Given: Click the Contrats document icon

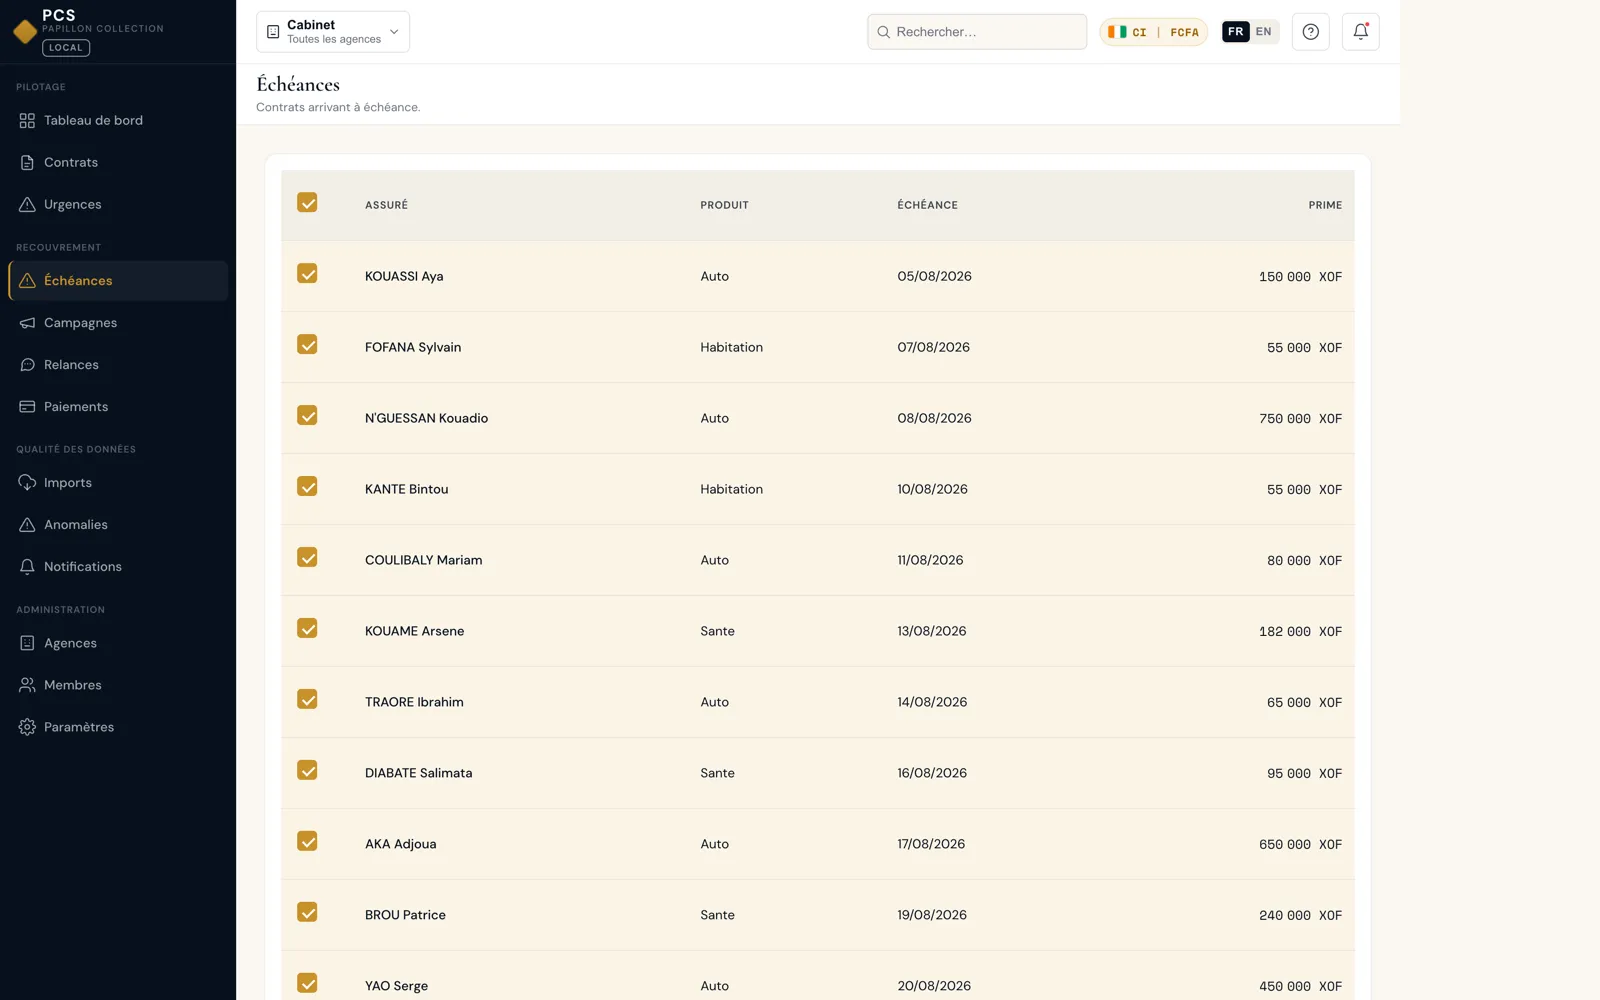Looking at the screenshot, I should point(27,163).
